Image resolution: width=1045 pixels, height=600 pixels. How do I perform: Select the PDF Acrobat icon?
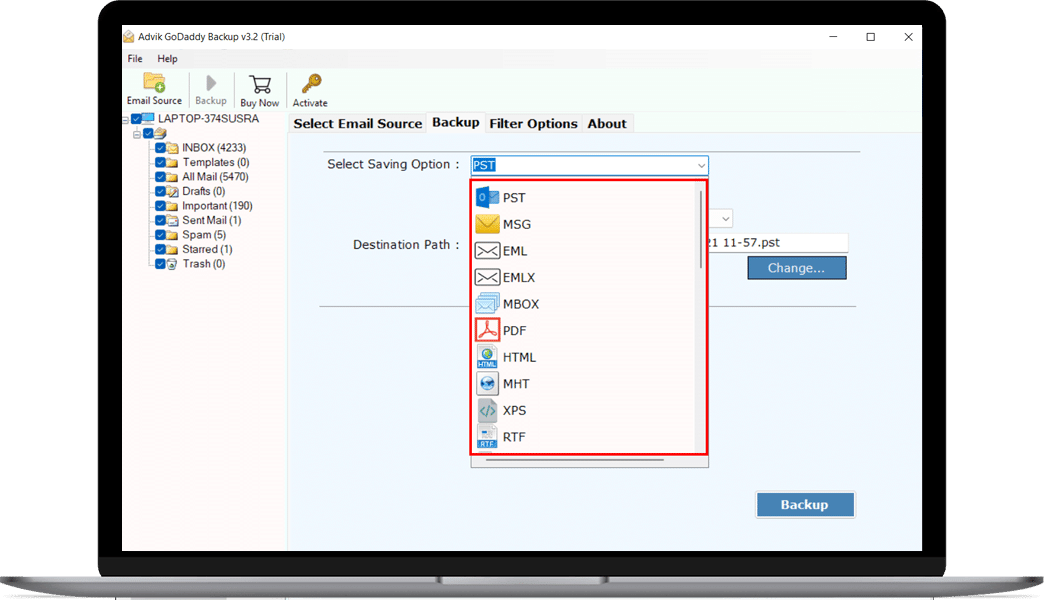coord(487,330)
